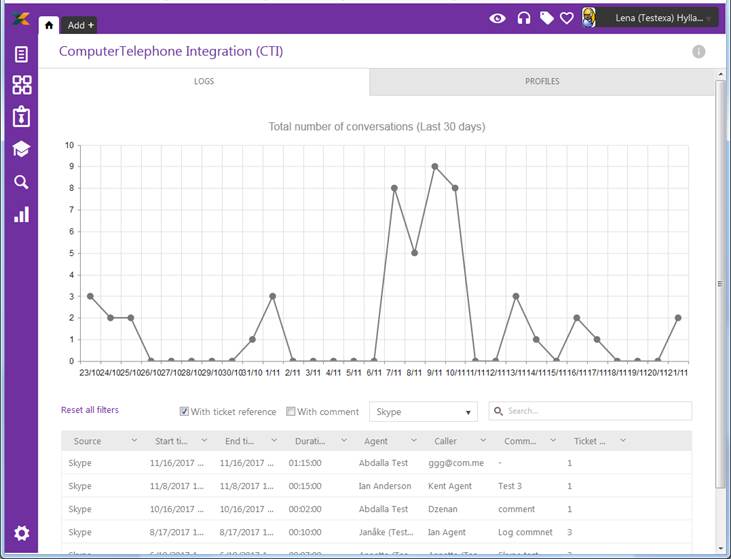Open the dashboard grid icon in sidebar
The image size is (731, 559).
pyautogui.click(x=21, y=85)
